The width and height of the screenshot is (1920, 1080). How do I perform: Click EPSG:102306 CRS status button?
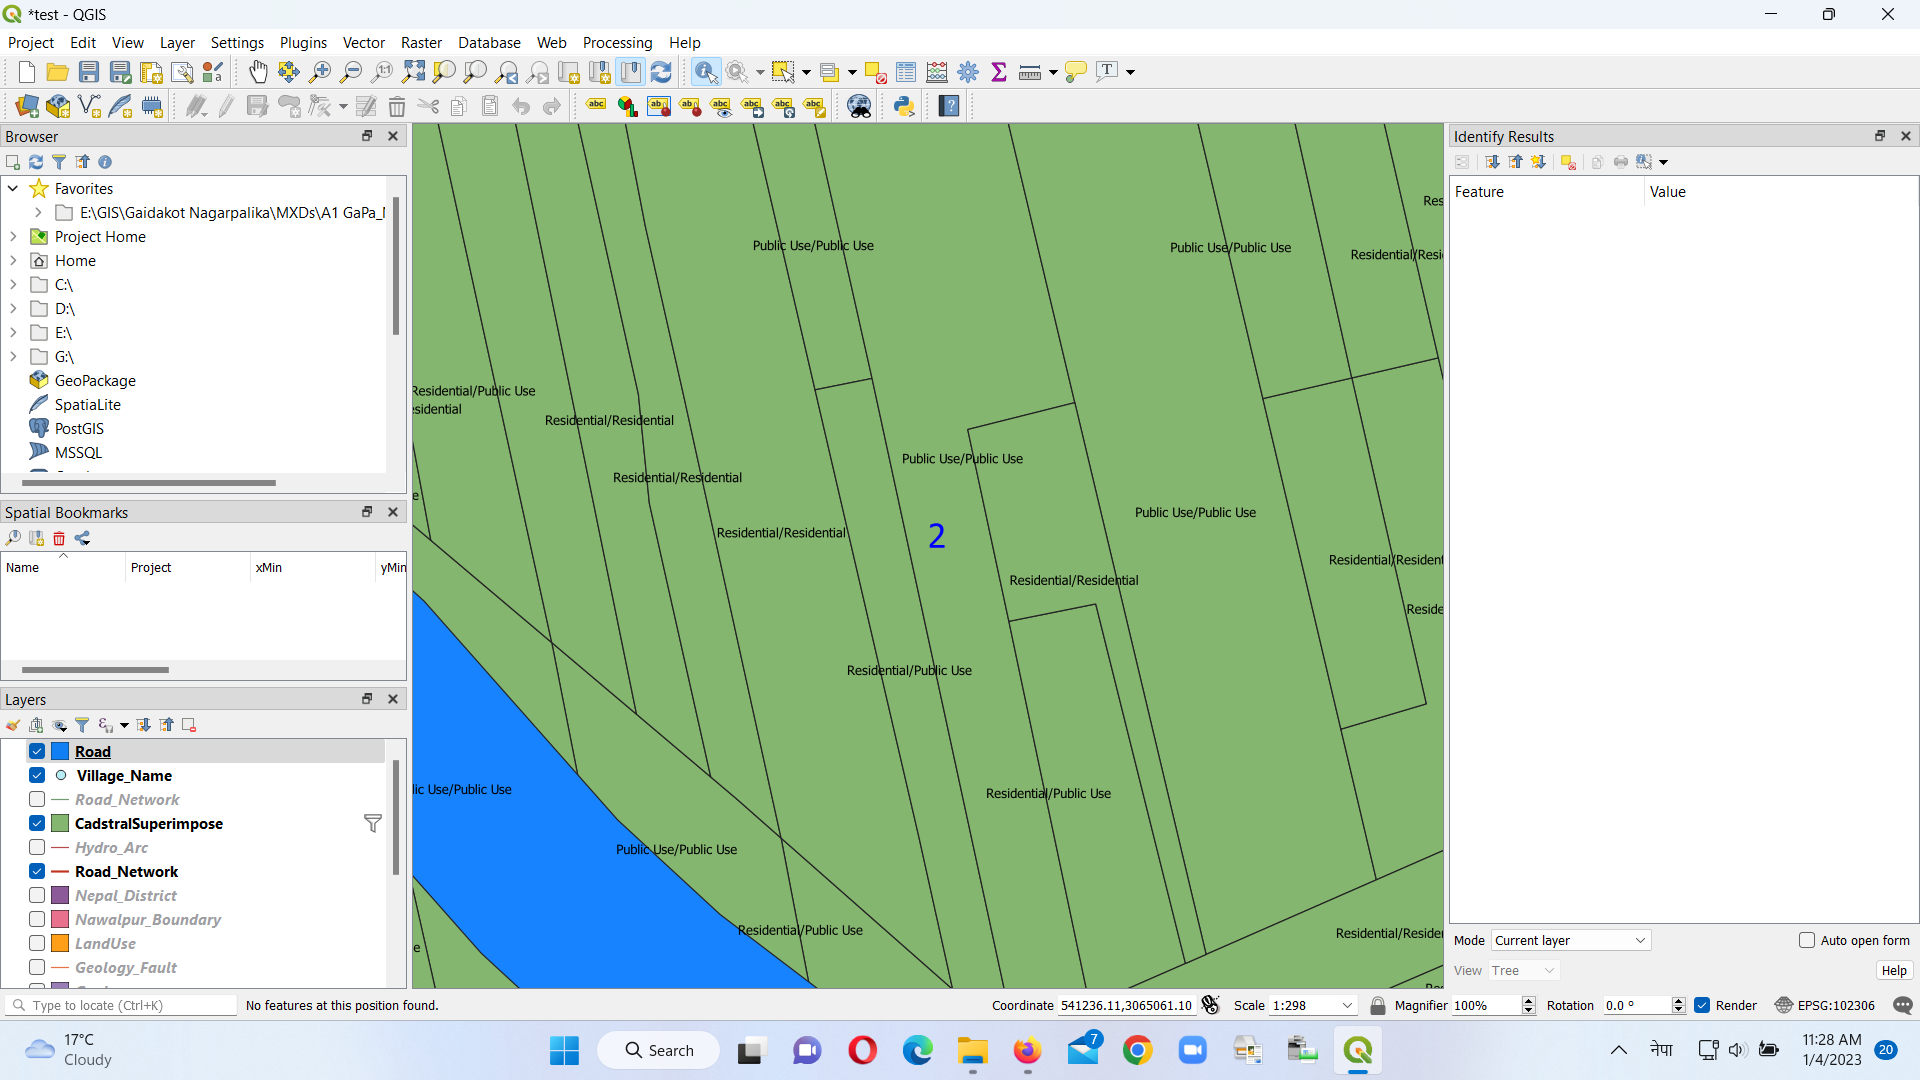1825,1005
